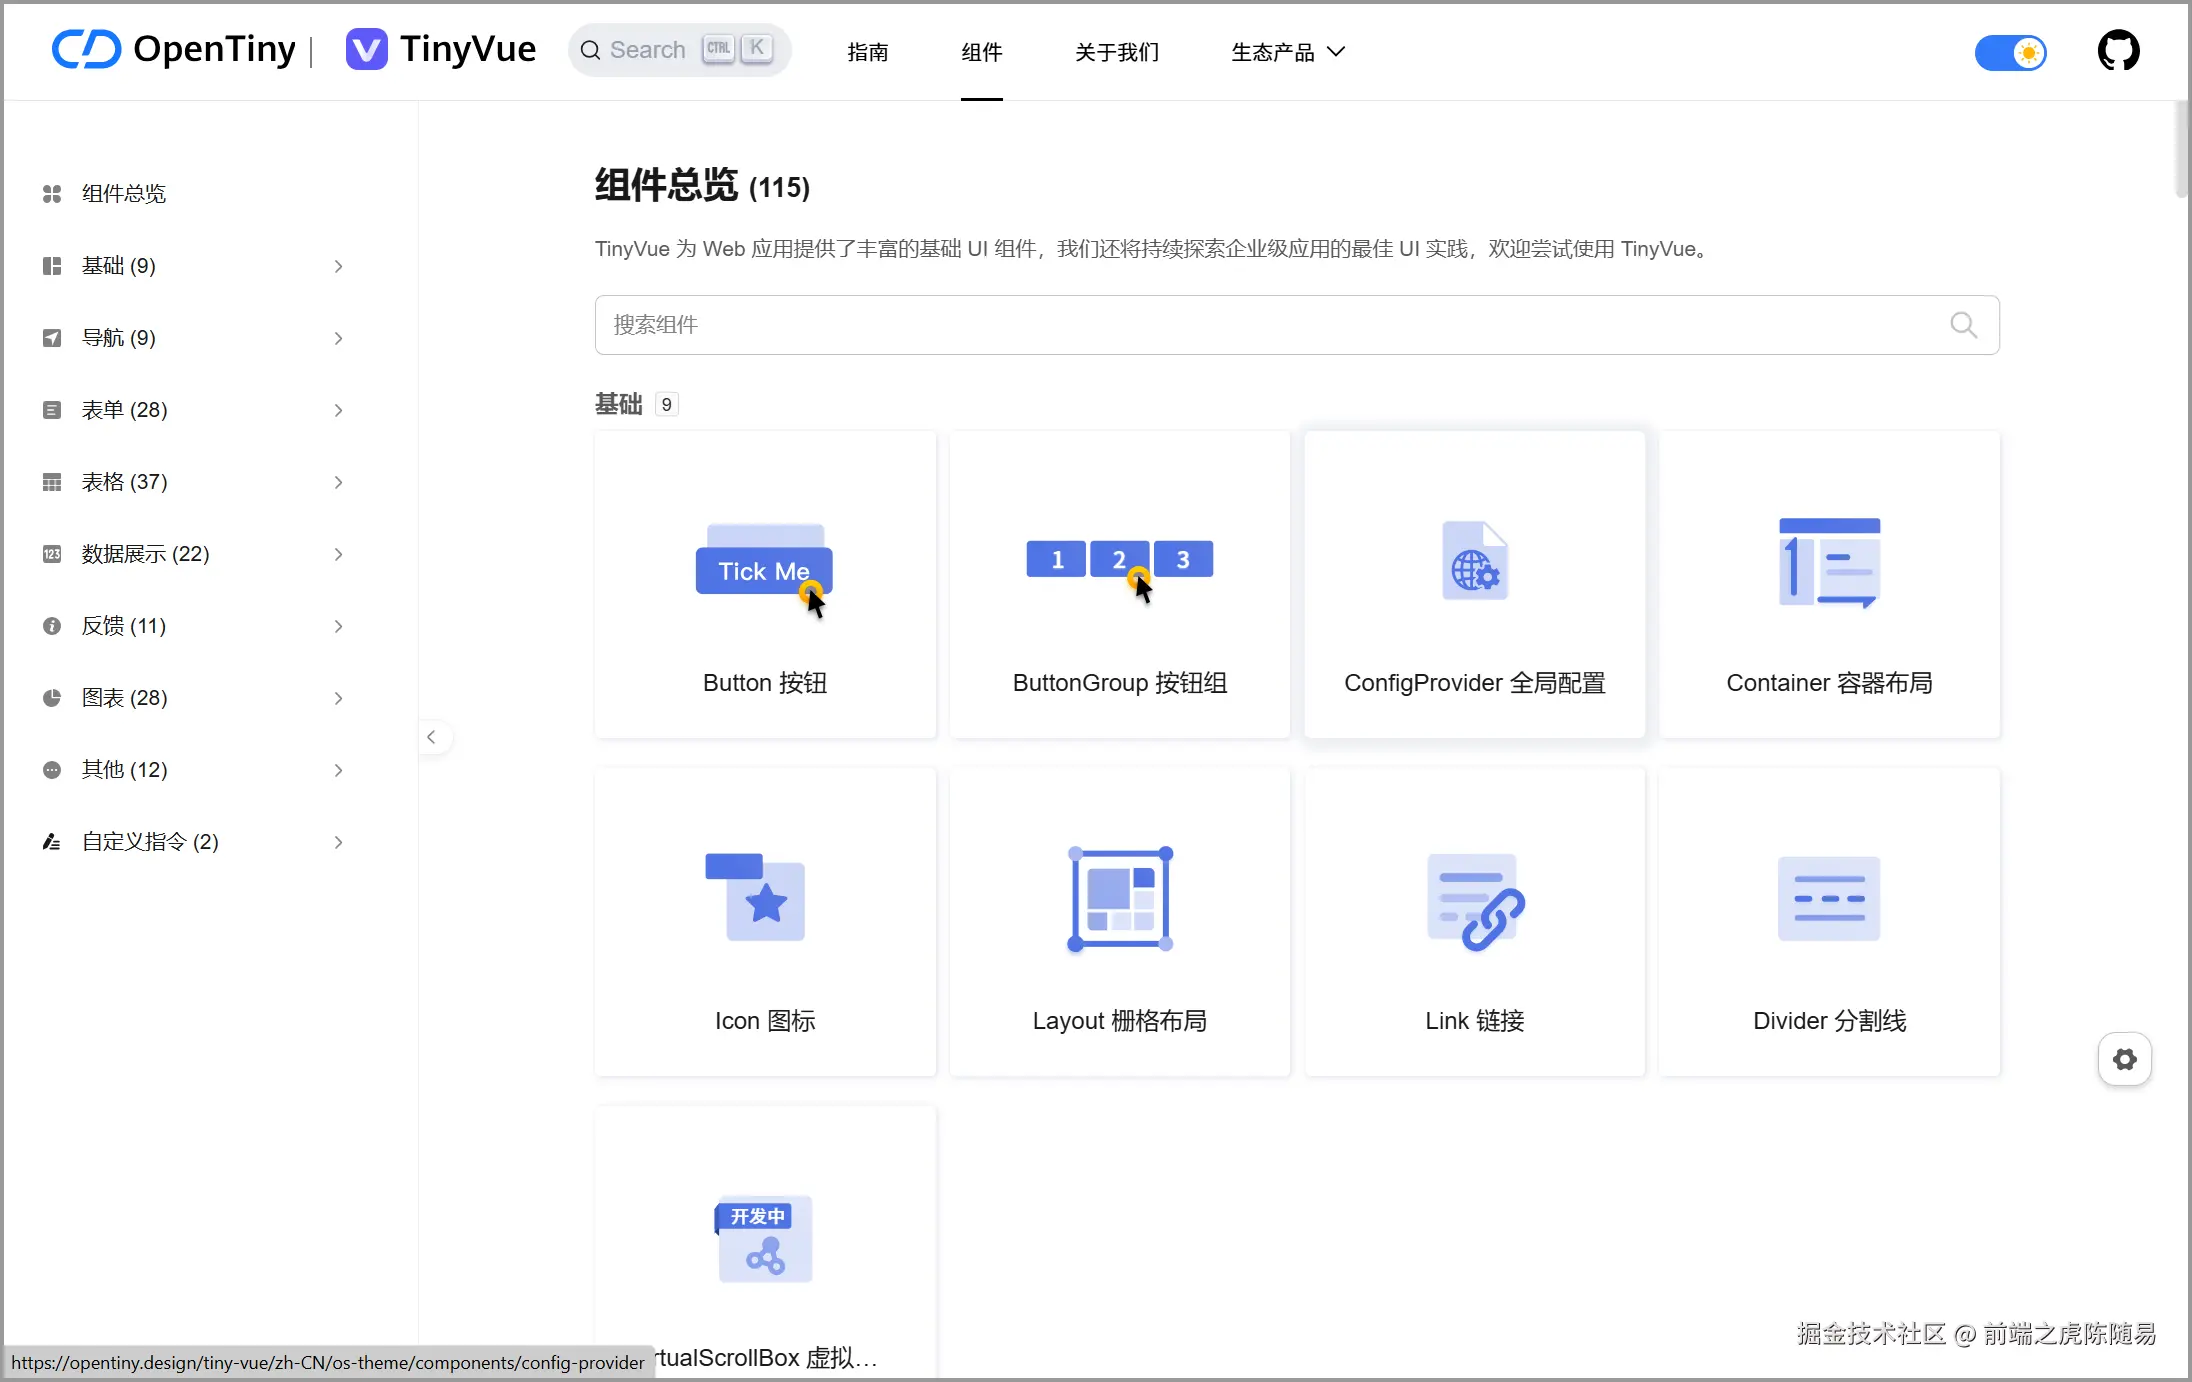
Task: Click the TinyVue V logo icon
Action: 366,47
